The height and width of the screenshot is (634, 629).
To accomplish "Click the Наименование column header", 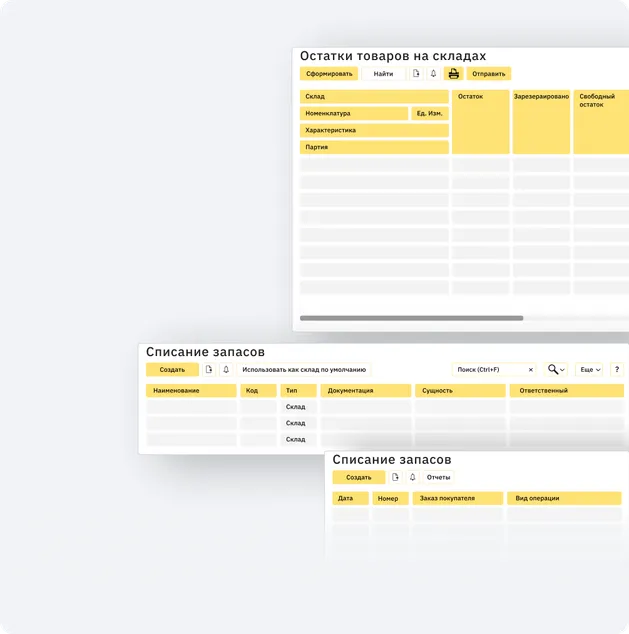I will click(x=191, y=391).
